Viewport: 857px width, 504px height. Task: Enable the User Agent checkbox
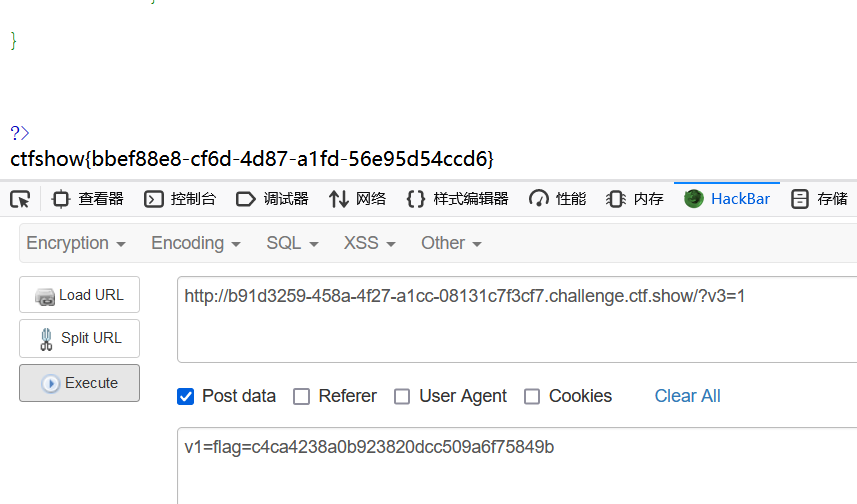point(402,397)
